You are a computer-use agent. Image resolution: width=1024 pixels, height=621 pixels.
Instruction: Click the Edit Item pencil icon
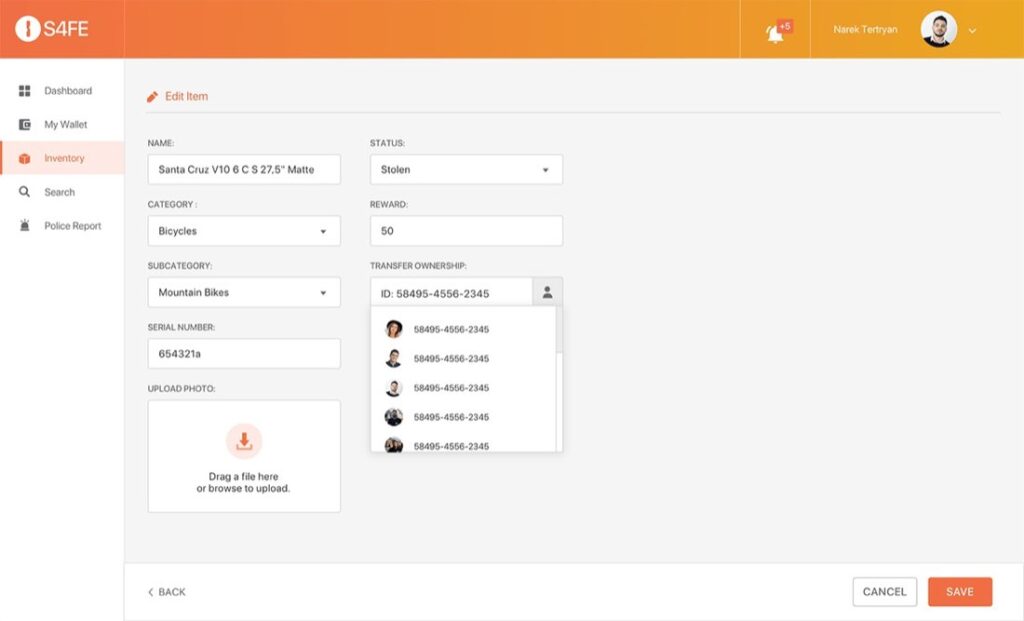(x=152, y=97)
